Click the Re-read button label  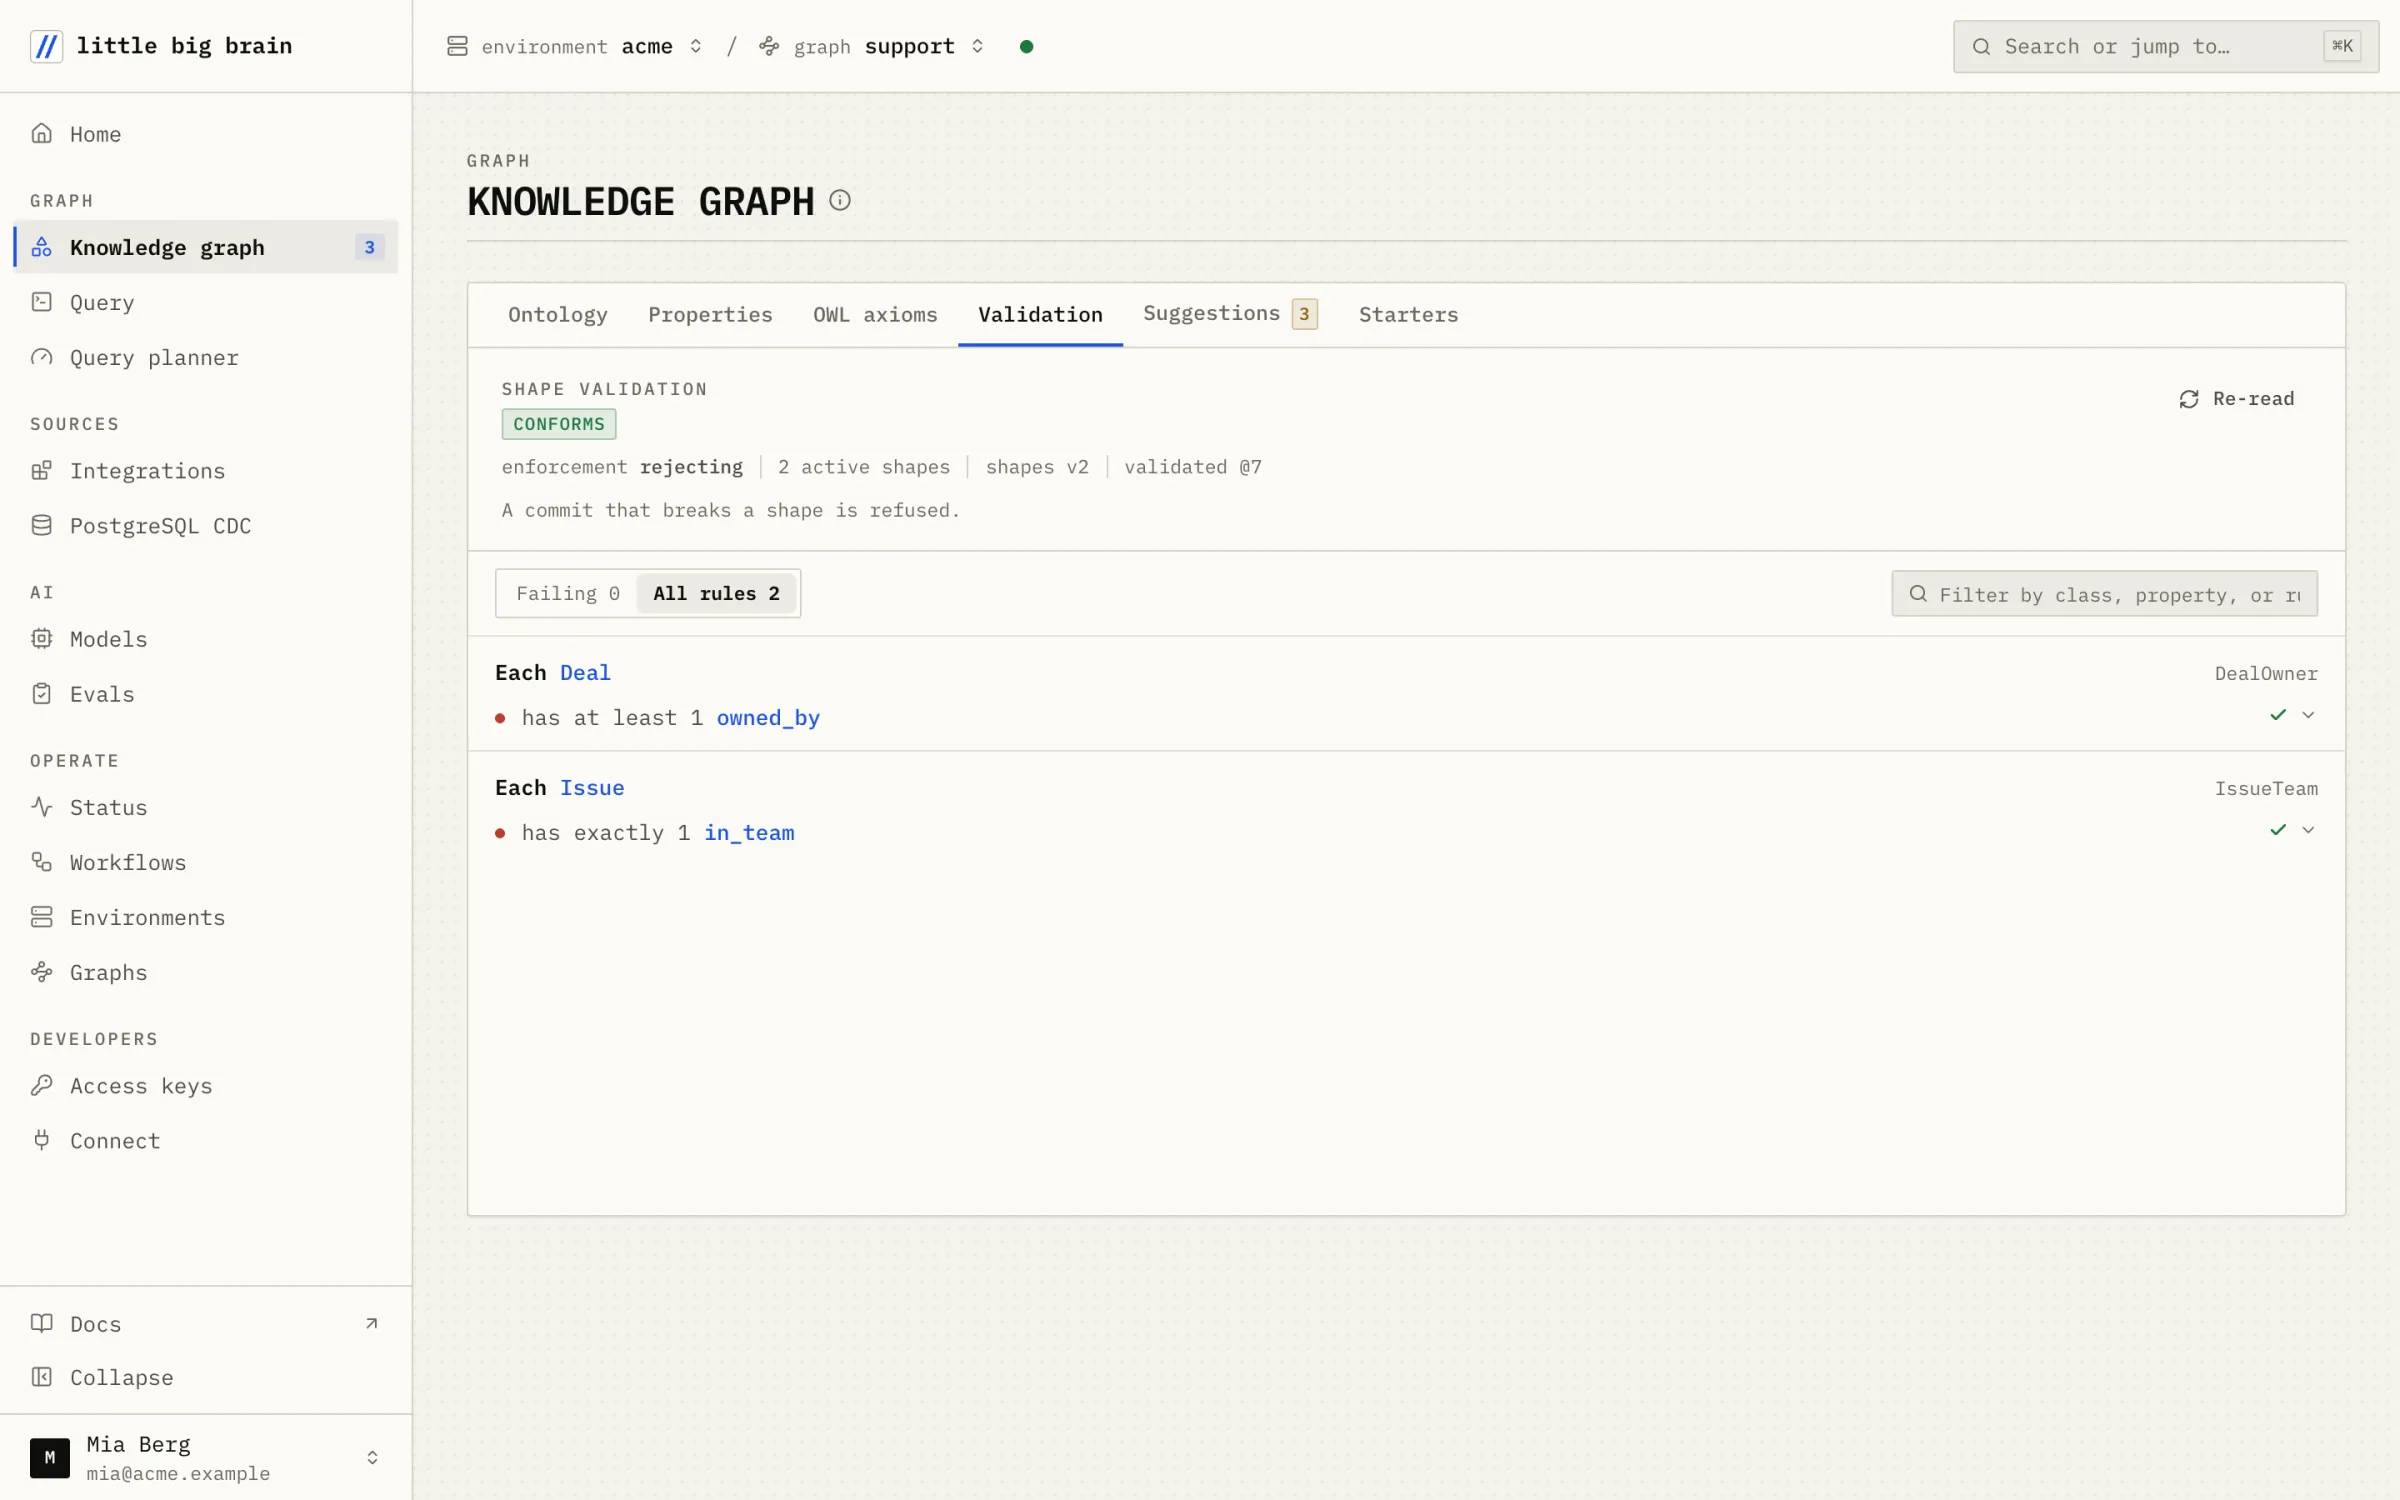point(2253,398)
